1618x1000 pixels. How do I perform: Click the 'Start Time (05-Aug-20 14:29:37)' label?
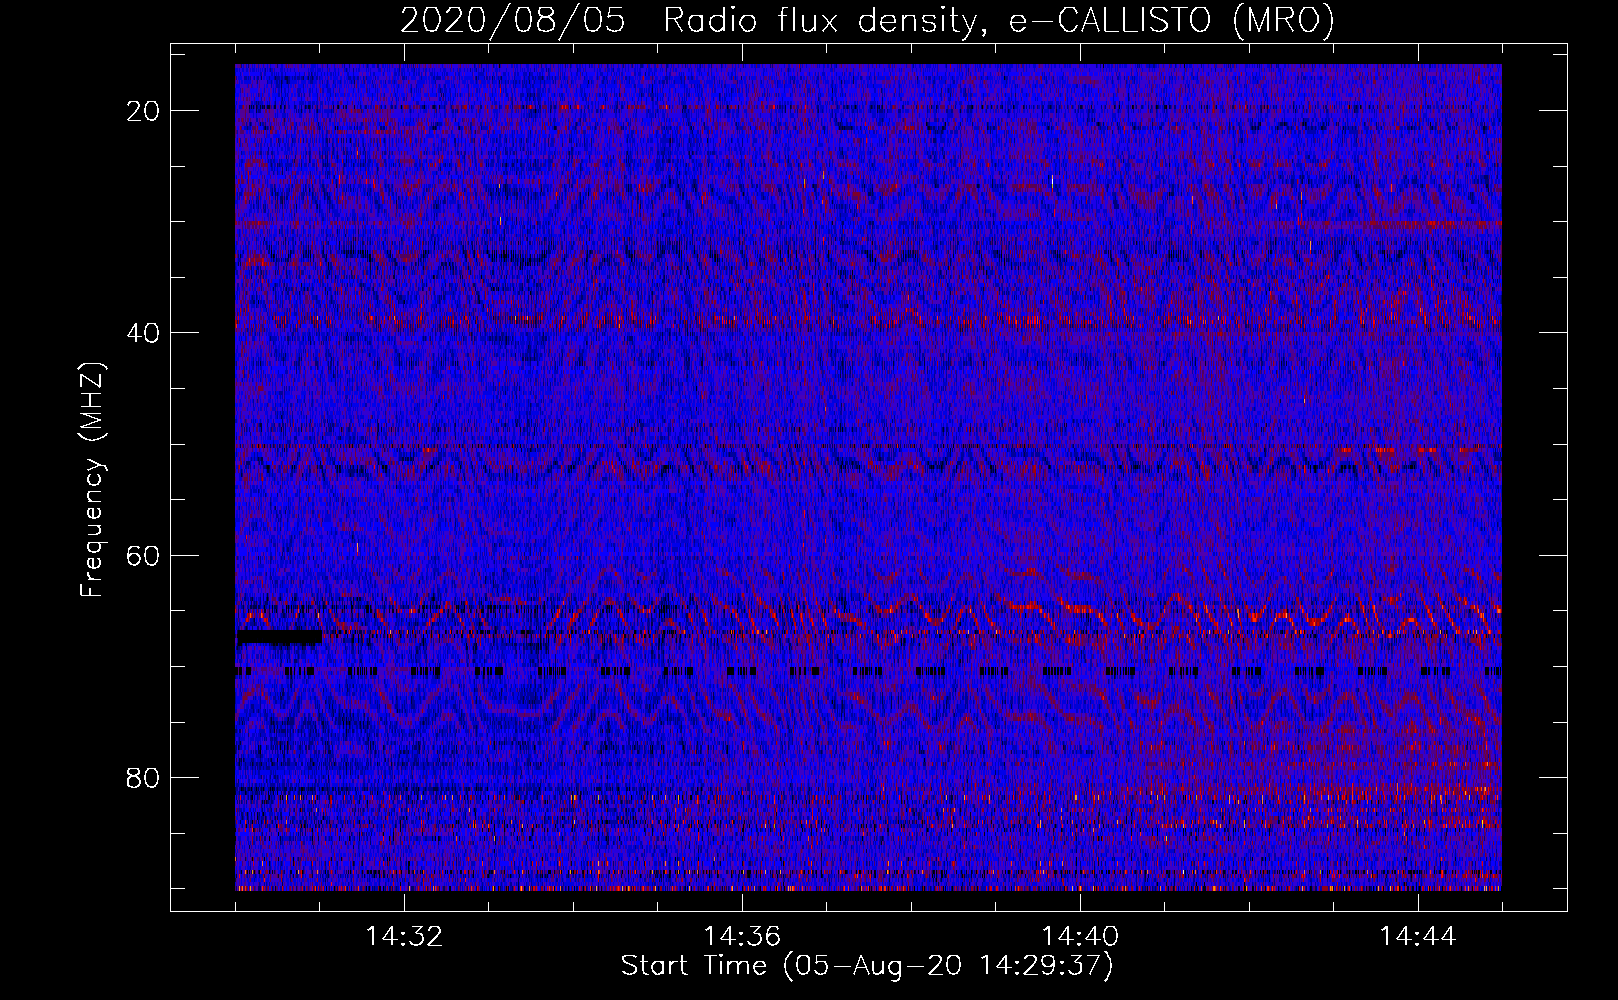(867, 966)
